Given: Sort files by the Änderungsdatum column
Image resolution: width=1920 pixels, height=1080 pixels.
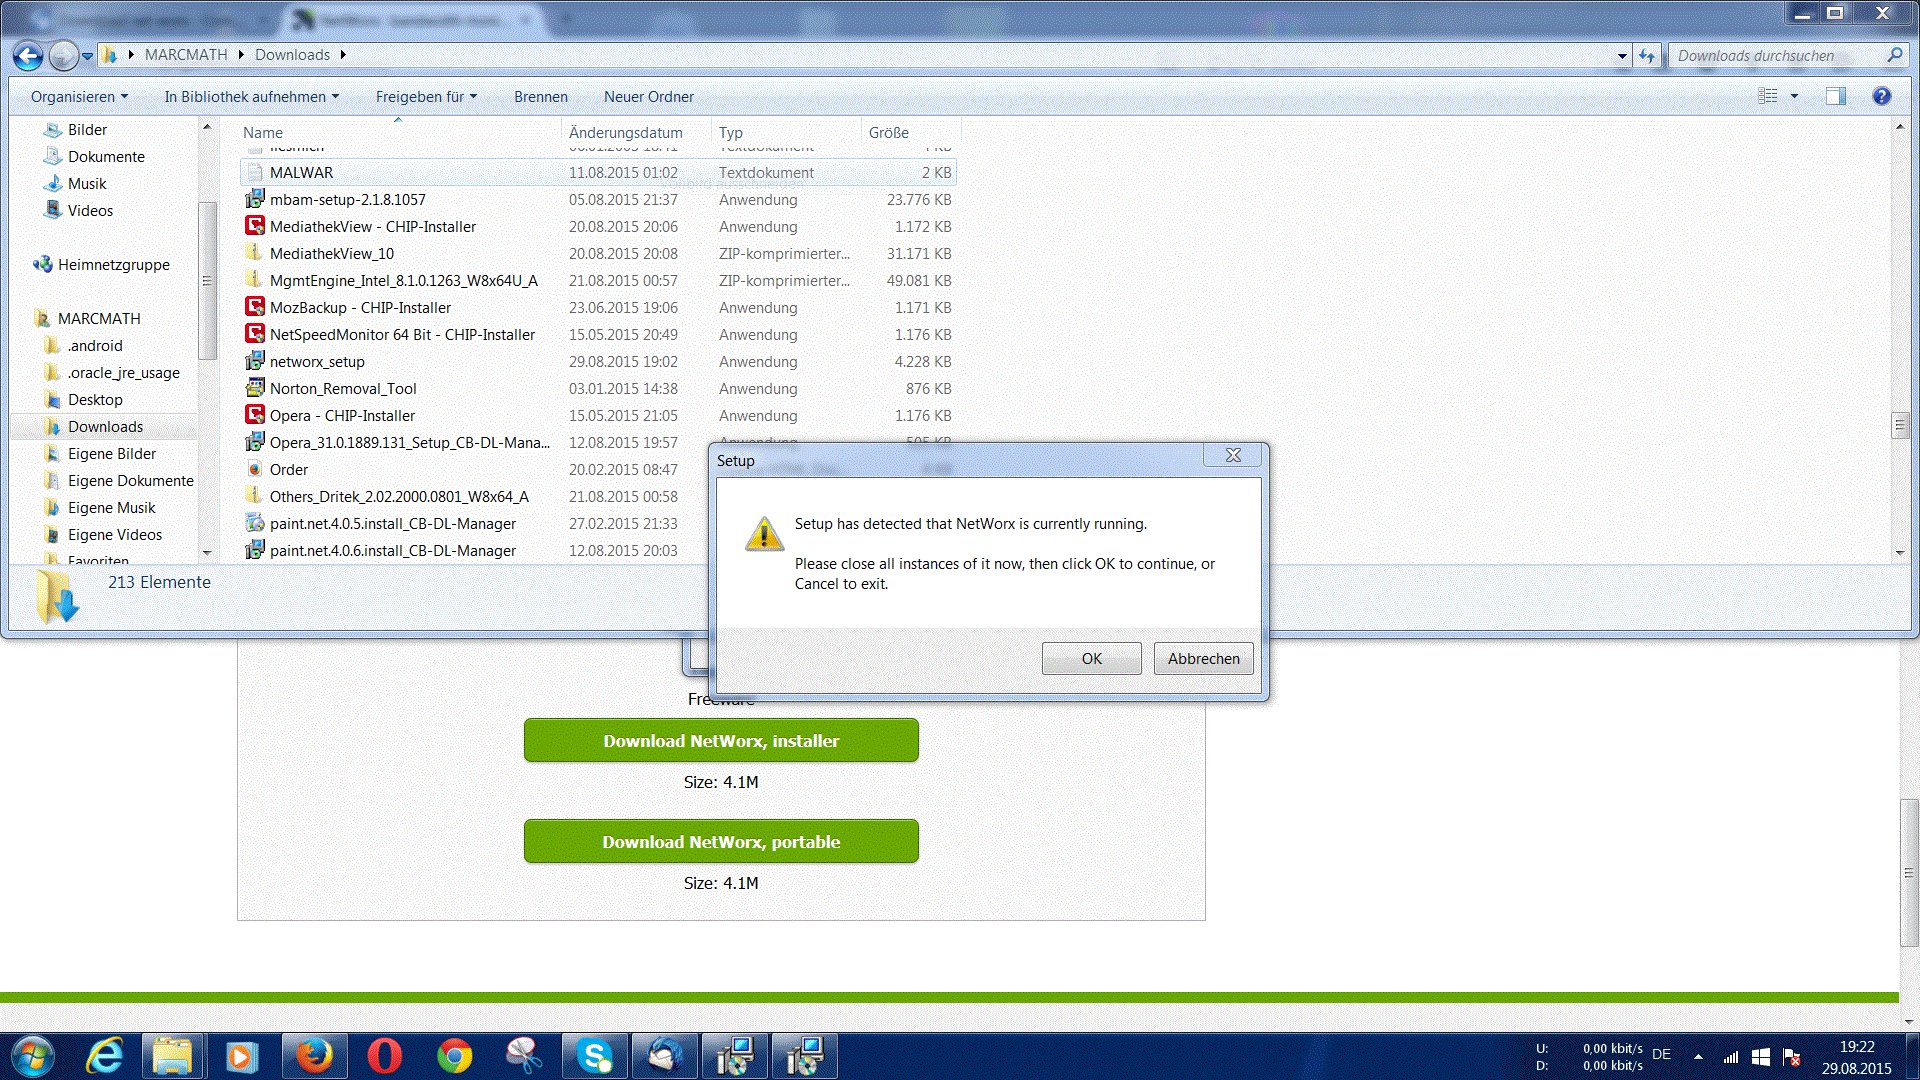Looking at the screenshot, I should (x=626, y=132).
